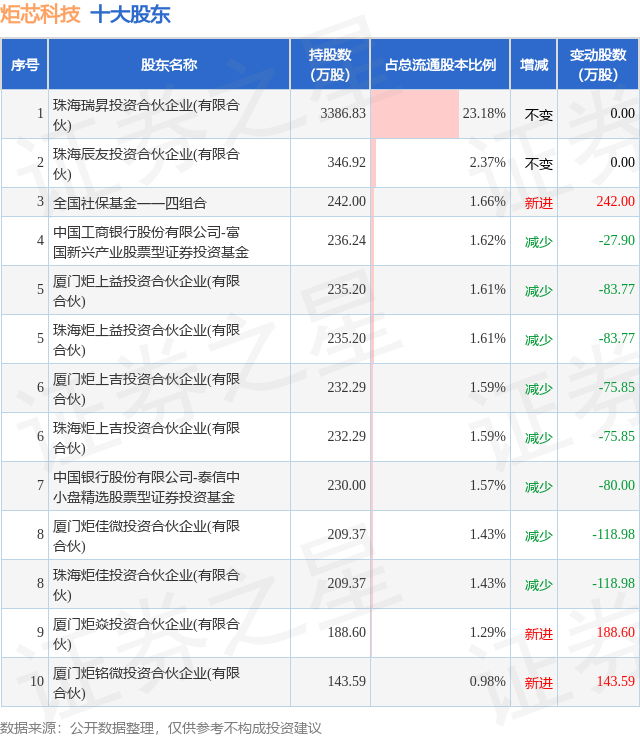Click red change value 143.59
Image resolution: width=640 pixels, height=737 pixels.
pyautogui.click(x=616, y=681)
